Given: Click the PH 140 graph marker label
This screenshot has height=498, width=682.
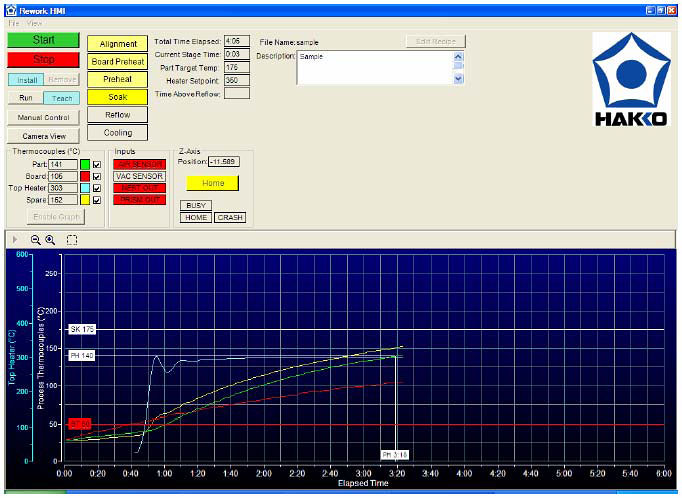Looking at the screenshot, I should [x=82, y=356].
